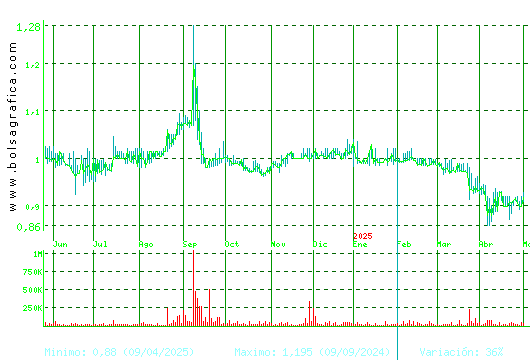The width and height of the screenshot is (530, 360).
Task: Click the 250K volume axis label
Action: [32, 308]
